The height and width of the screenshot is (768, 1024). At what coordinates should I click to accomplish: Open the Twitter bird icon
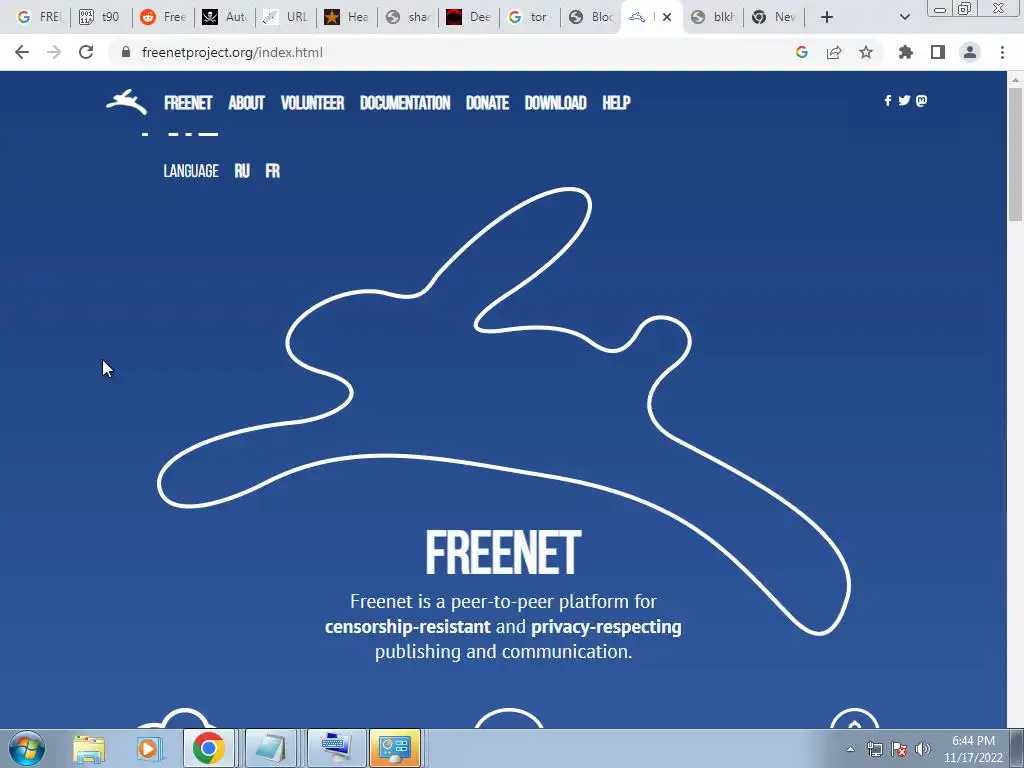904,101
